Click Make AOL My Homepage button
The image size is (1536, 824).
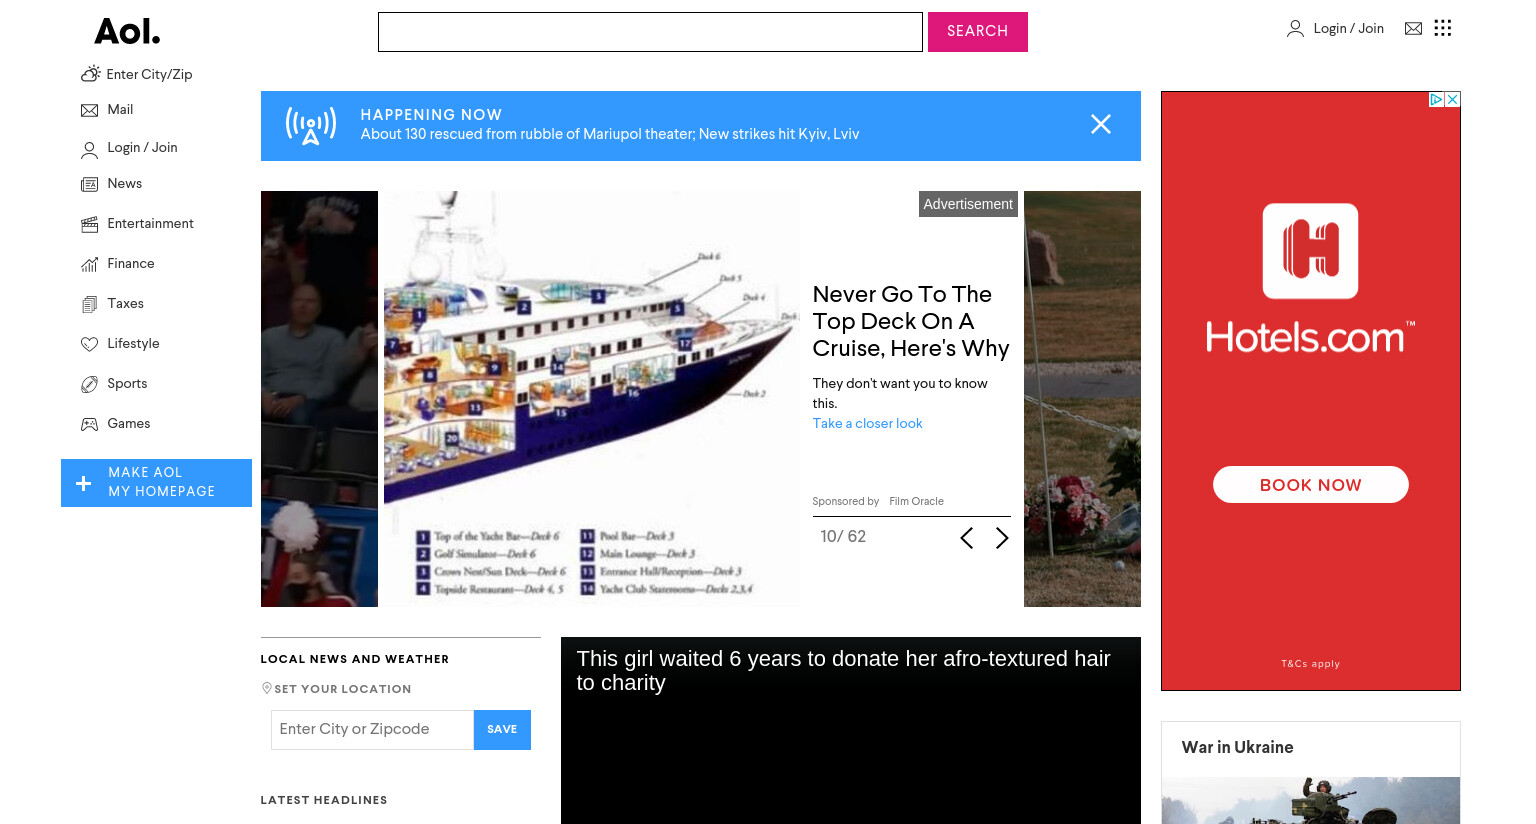tap(156, 483)
